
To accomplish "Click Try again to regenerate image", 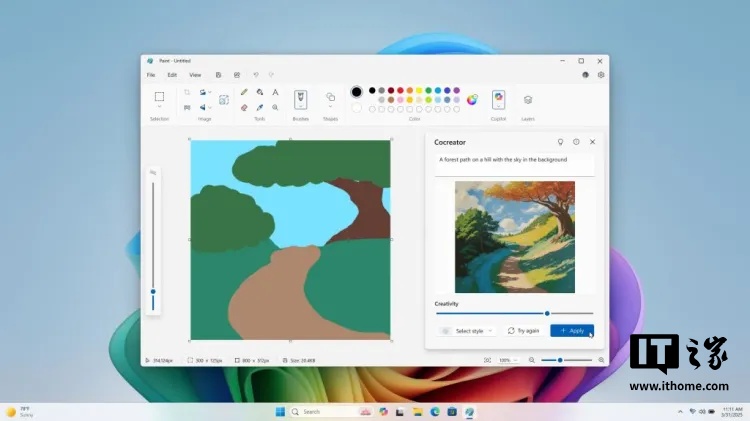I will click(523, 330).
